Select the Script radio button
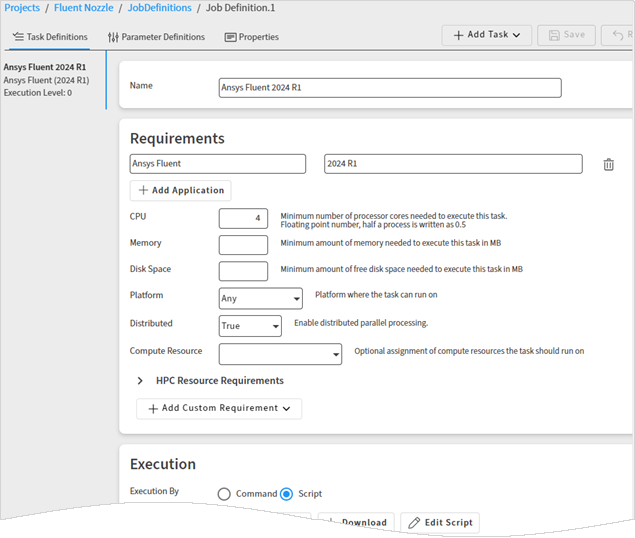 tap(287, 494)
